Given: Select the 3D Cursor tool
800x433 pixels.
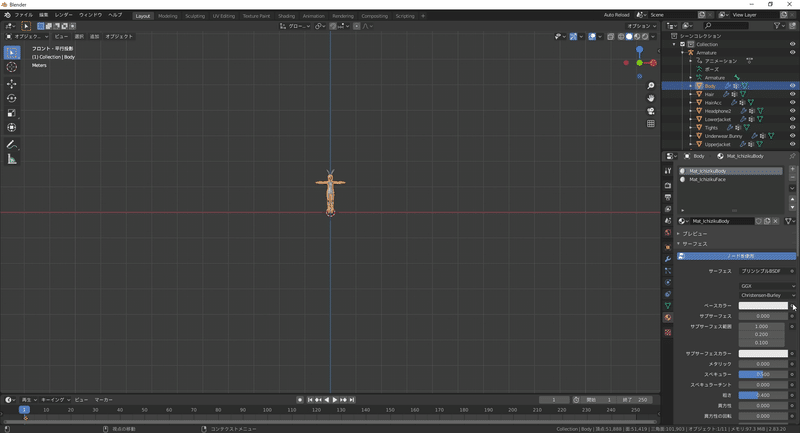Looking at the screenshot, I should 12,67.
